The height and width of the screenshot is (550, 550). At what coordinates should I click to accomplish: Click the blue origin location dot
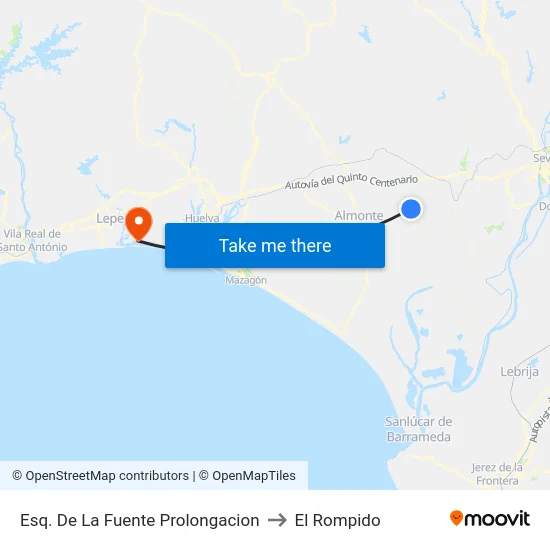(411, 209)
